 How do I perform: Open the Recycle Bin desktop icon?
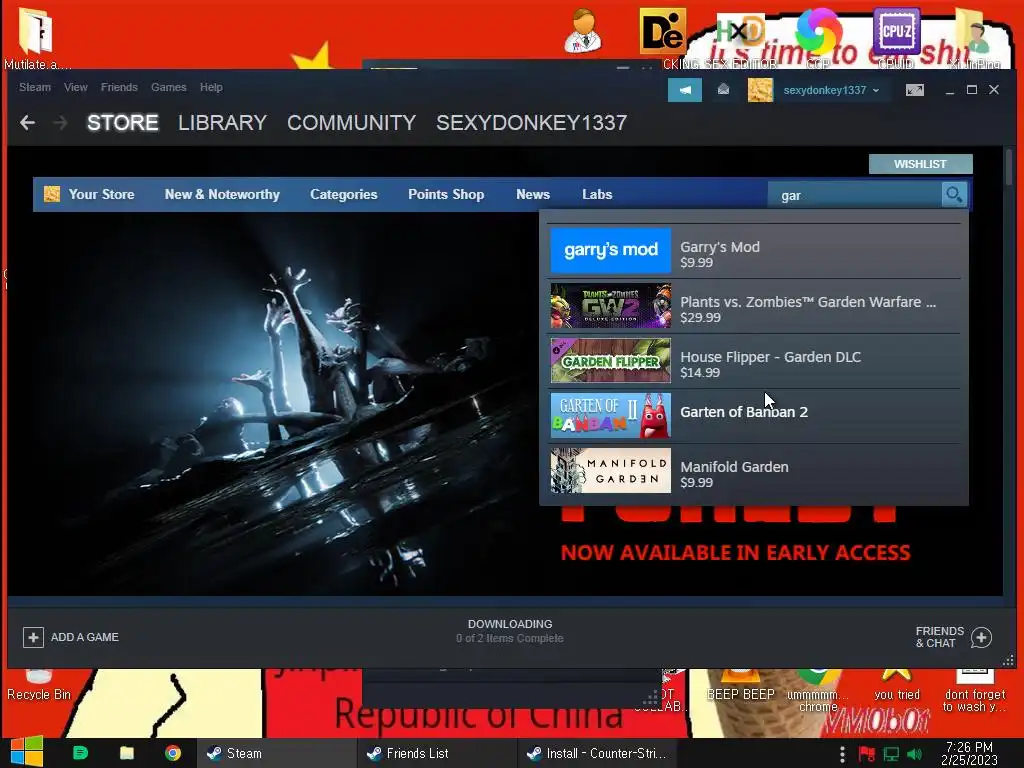coord(39,686)
